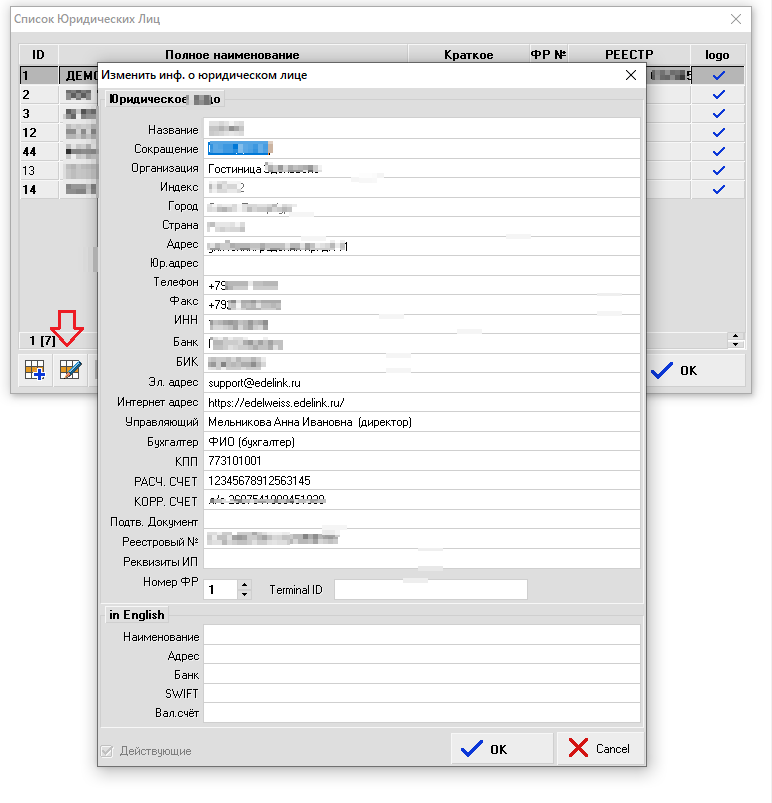
Task: Click the Вал.счёт field
Action: tap(422, 712)
